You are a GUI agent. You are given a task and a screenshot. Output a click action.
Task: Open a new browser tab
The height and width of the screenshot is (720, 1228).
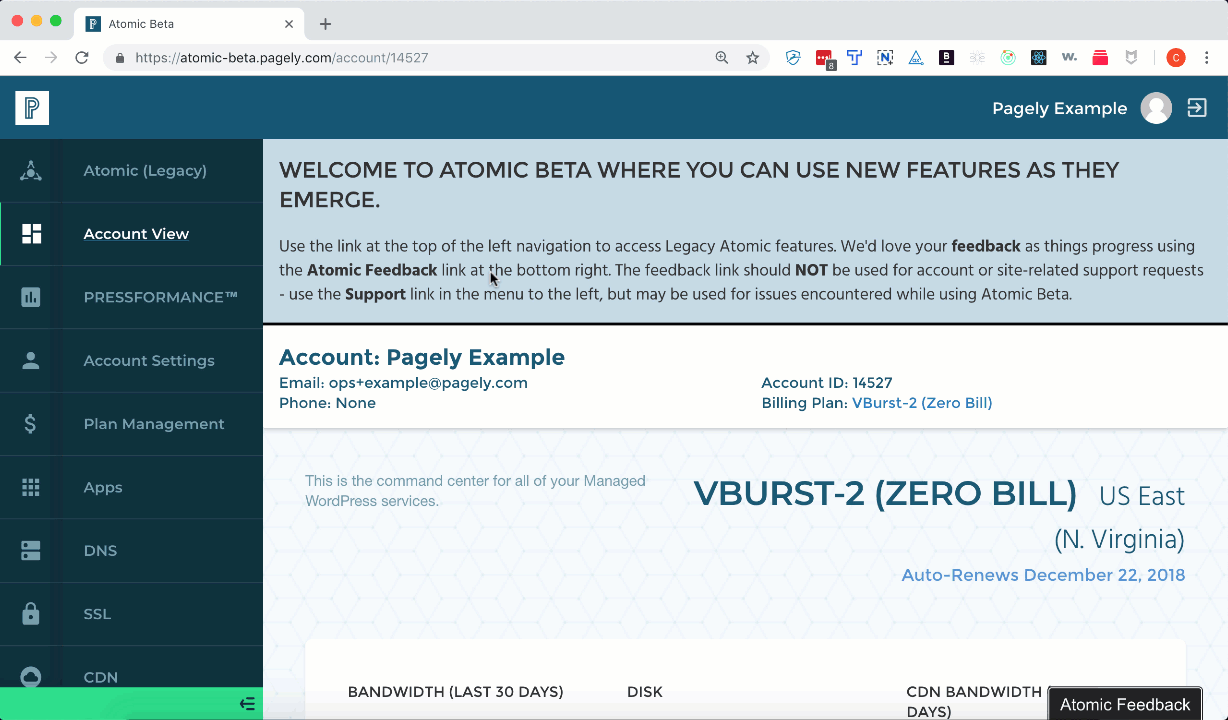click(325, 24)
